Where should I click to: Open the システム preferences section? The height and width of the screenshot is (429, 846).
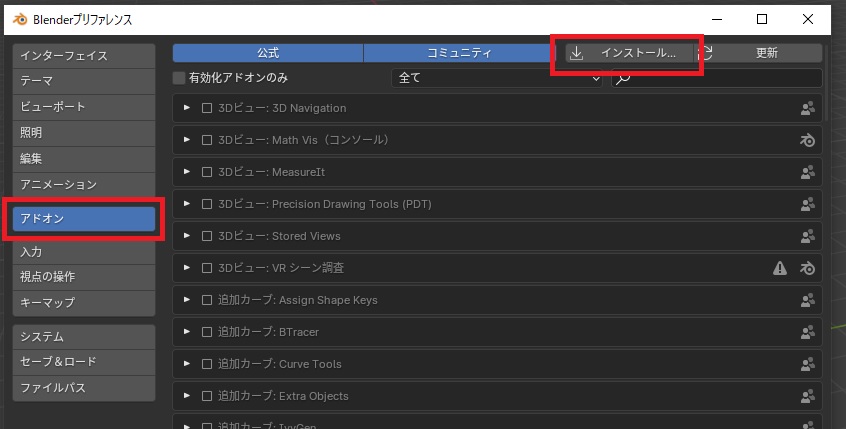coord(84,337)
